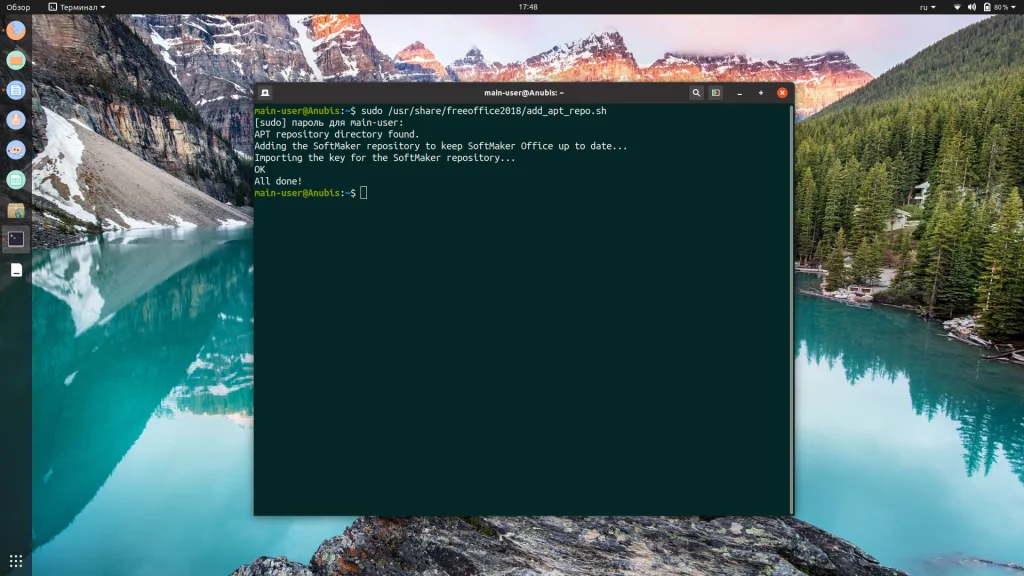Screen dimensions: 1024x576
Task: Open the 17:48 clock calendar menu
Action: (528, 7)
